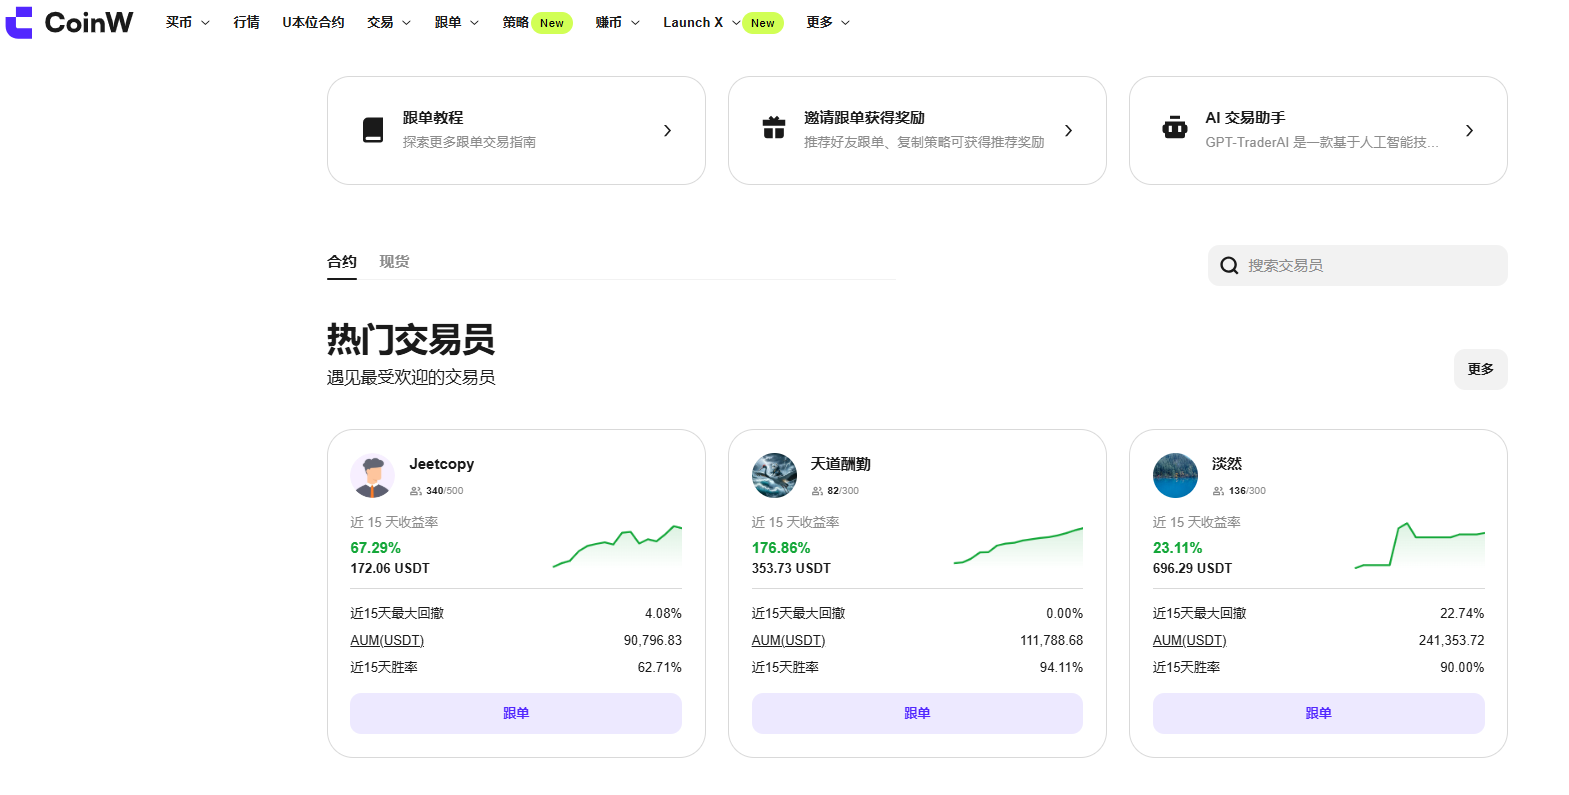The height and width of the screenshot is (795, 1569).
Task: Click the AI trading assistant robot icon
Action: tap(1175, 128)
